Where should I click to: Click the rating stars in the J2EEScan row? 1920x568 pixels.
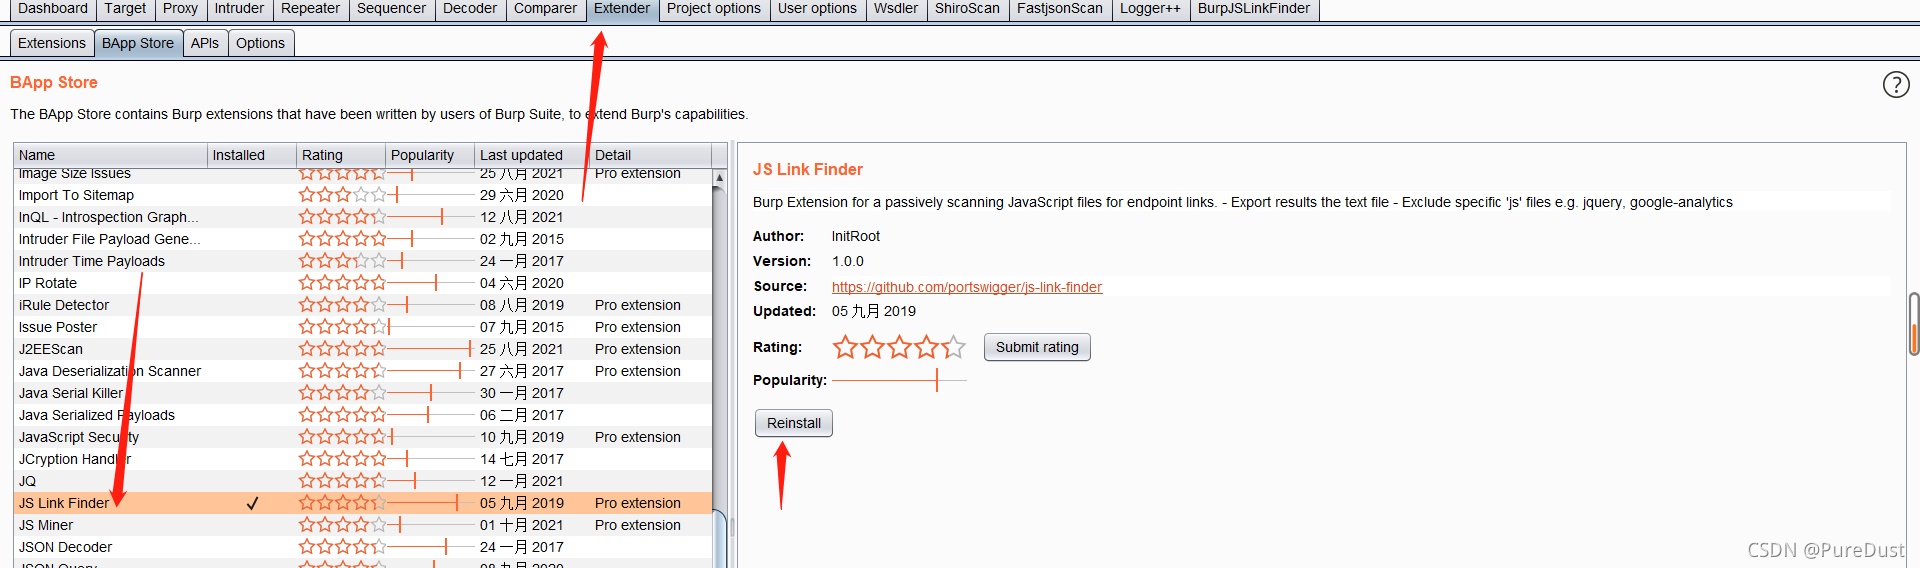click(x=342, y=349)
